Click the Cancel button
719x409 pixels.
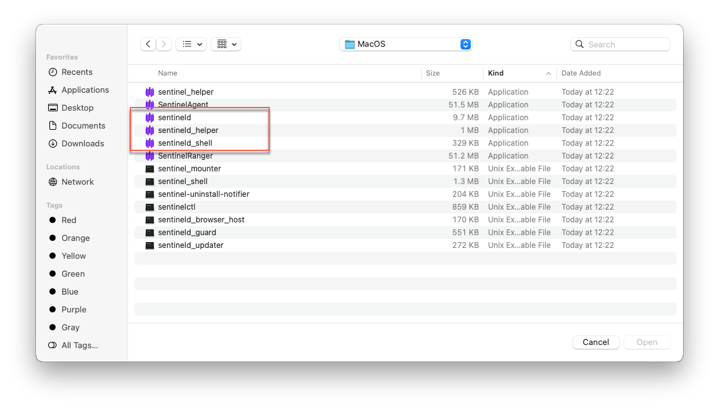(595, 342)
